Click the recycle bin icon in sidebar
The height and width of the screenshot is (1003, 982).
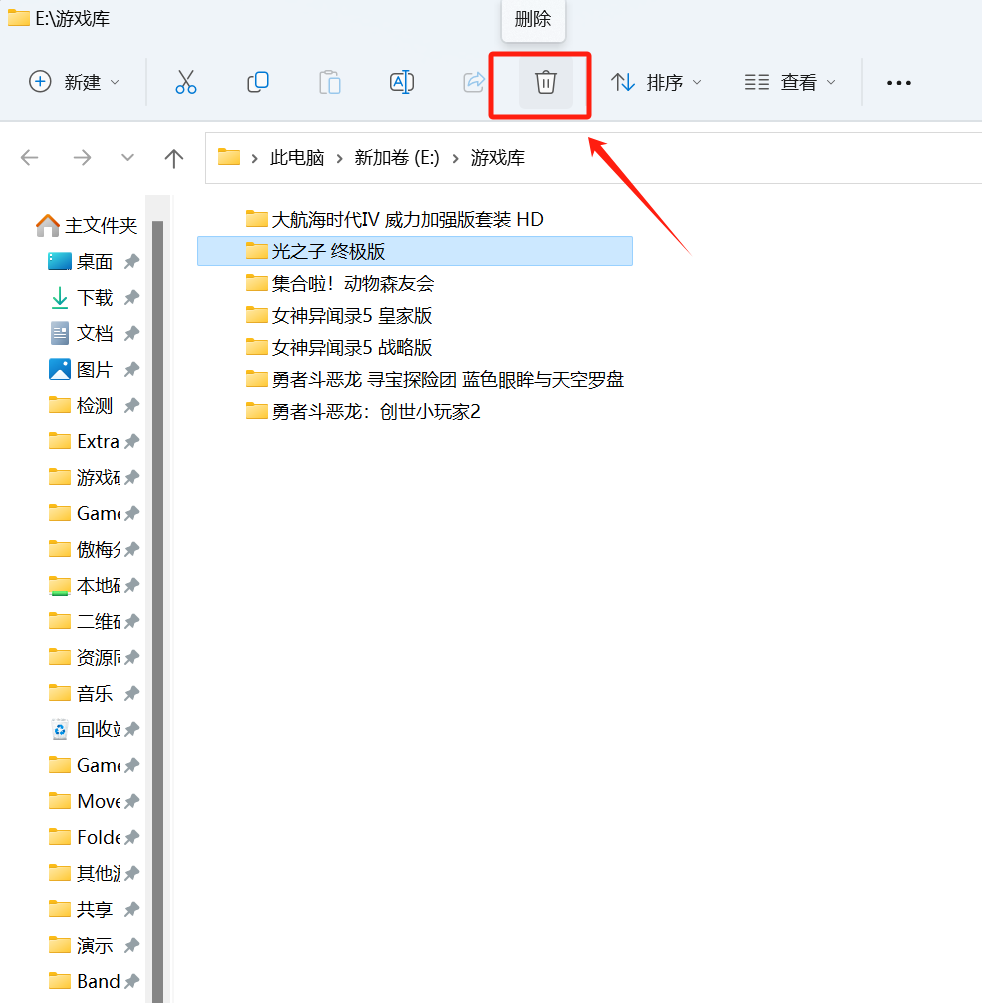tap(60, 729)
